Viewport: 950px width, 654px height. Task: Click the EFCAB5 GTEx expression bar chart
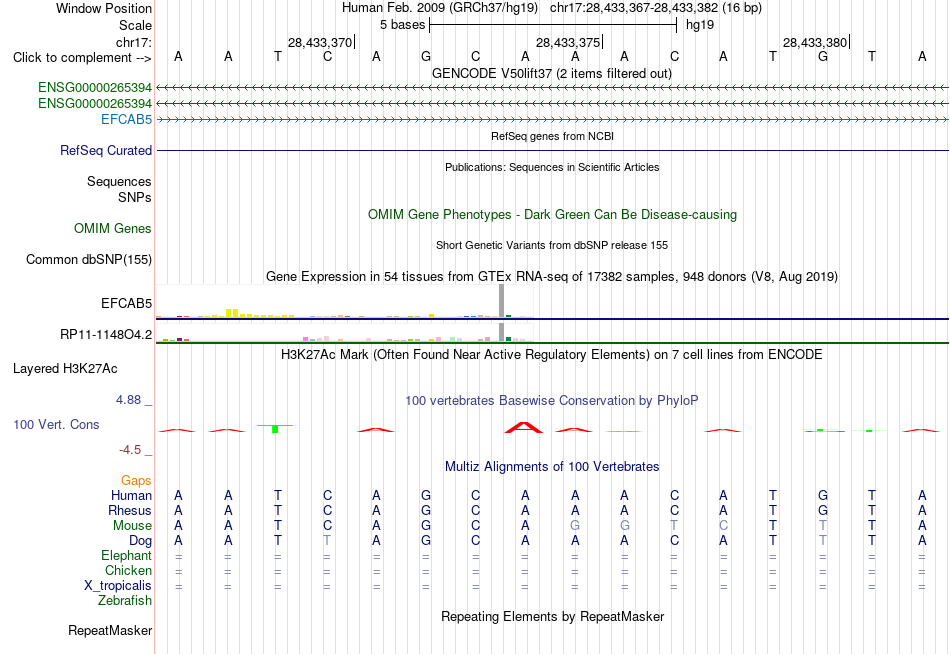tap(344, 301)
